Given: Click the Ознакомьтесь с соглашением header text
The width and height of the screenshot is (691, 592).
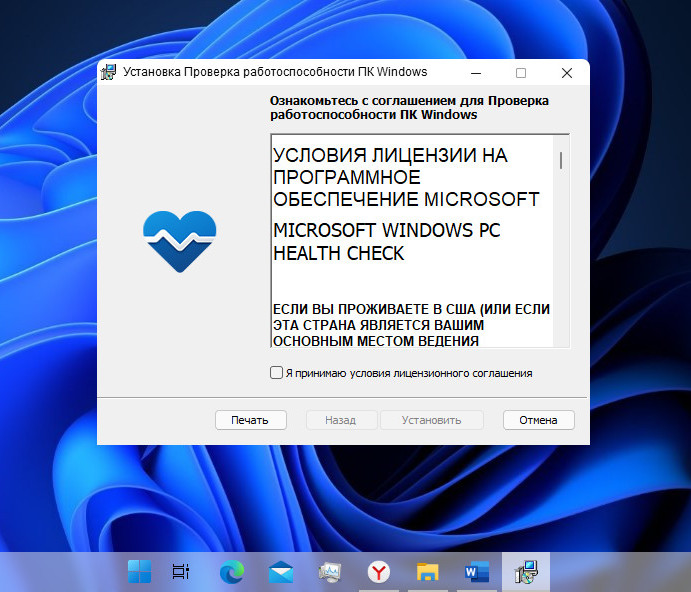Looking at the screenshot, I should pyautogui.click(x=409, y=107).
